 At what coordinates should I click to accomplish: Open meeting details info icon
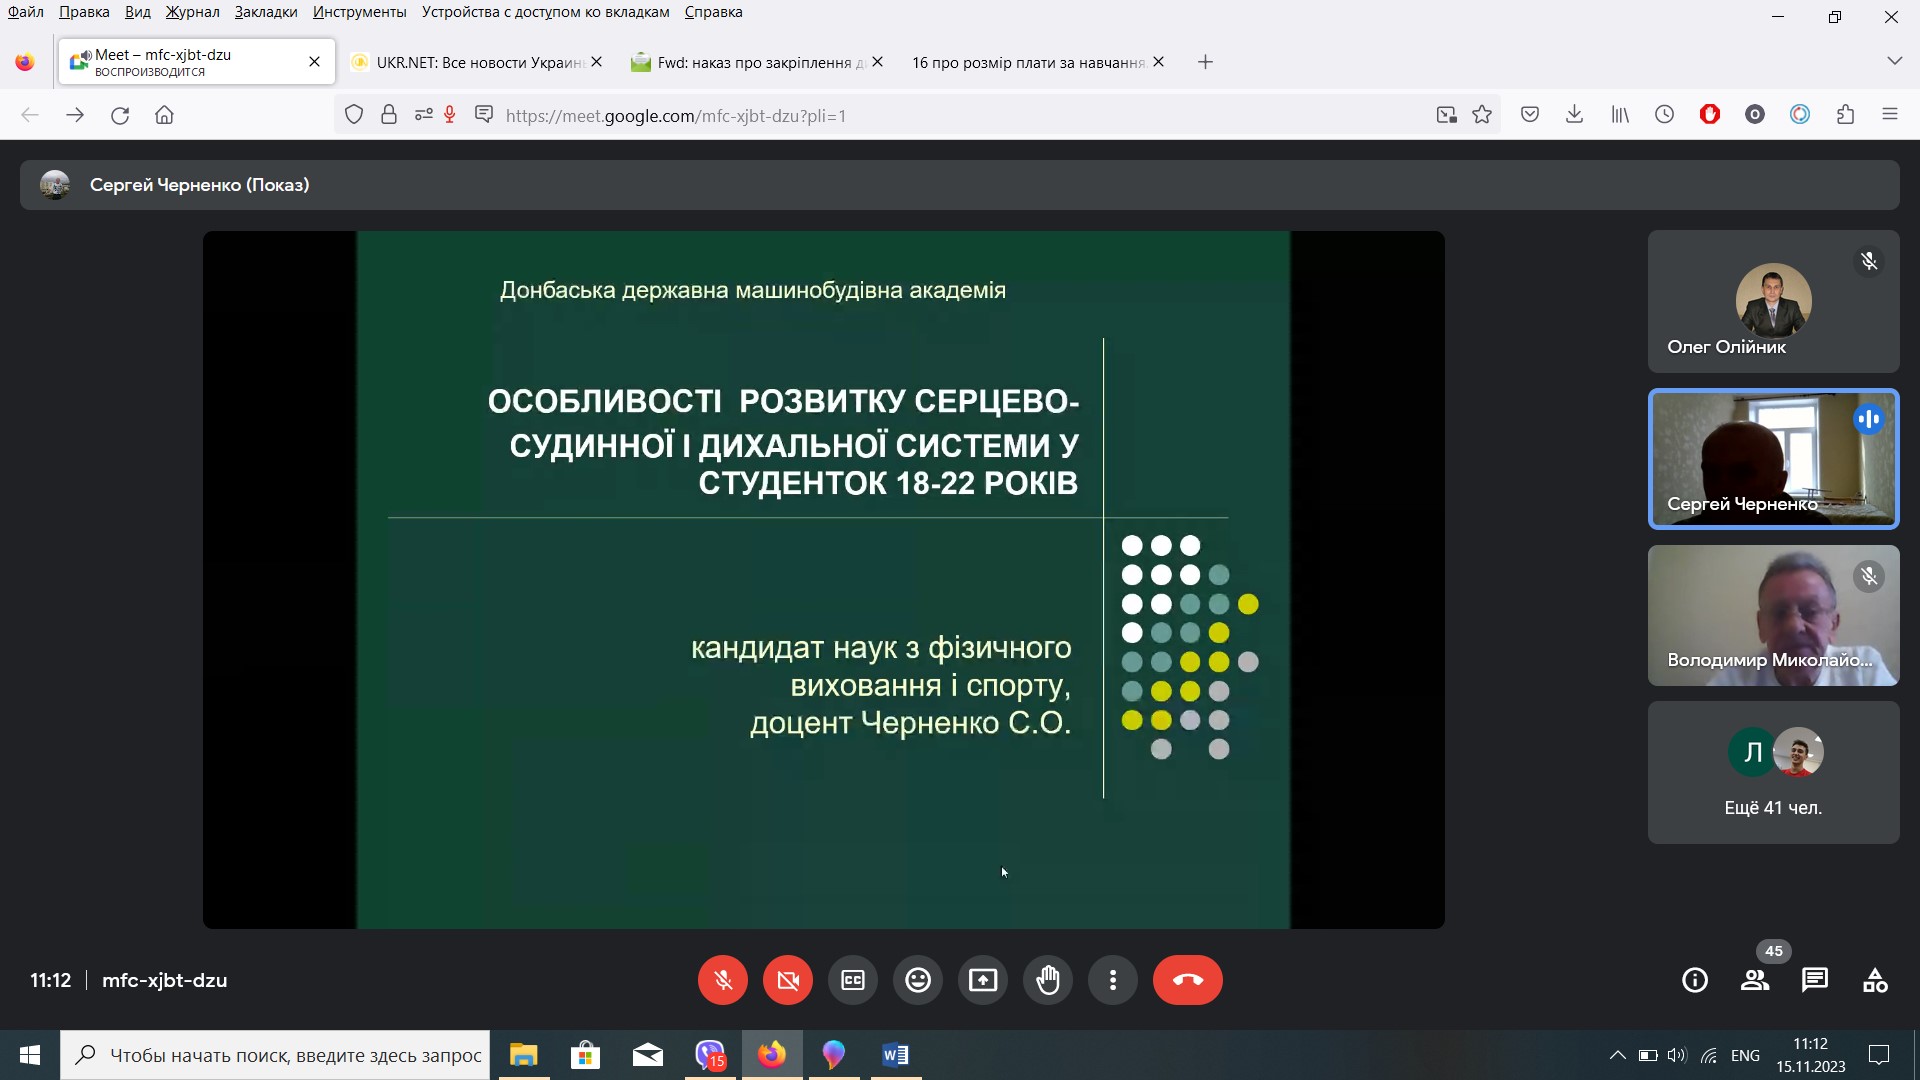point(1695,980)
